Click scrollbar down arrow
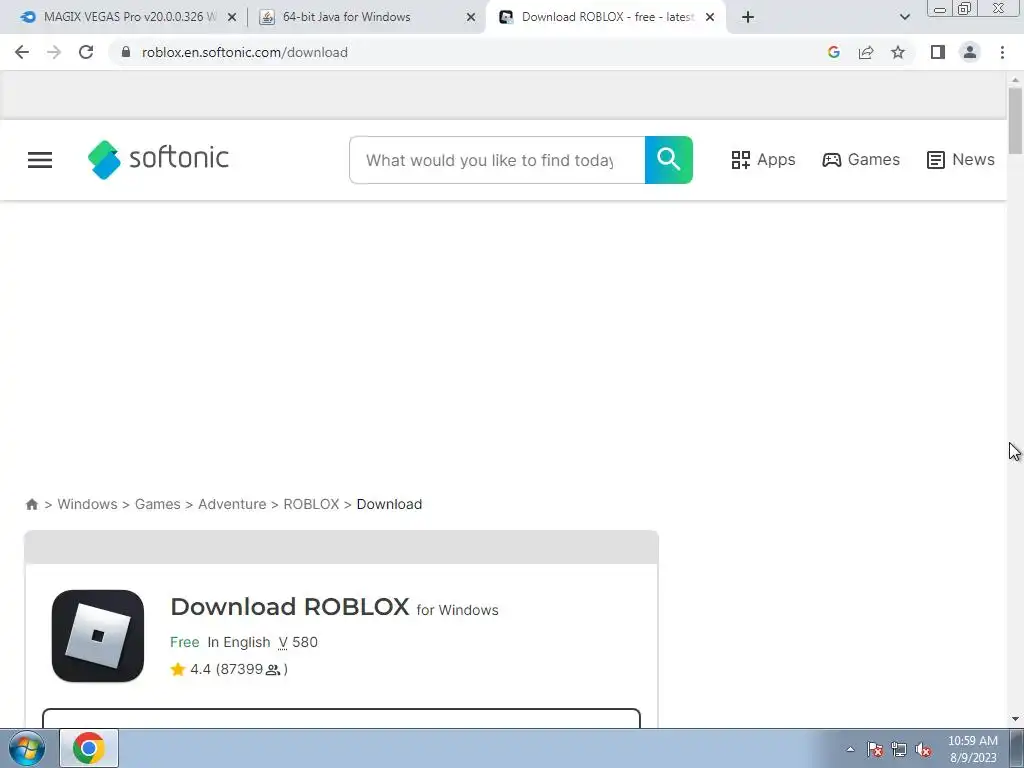 coord(1015,719)
